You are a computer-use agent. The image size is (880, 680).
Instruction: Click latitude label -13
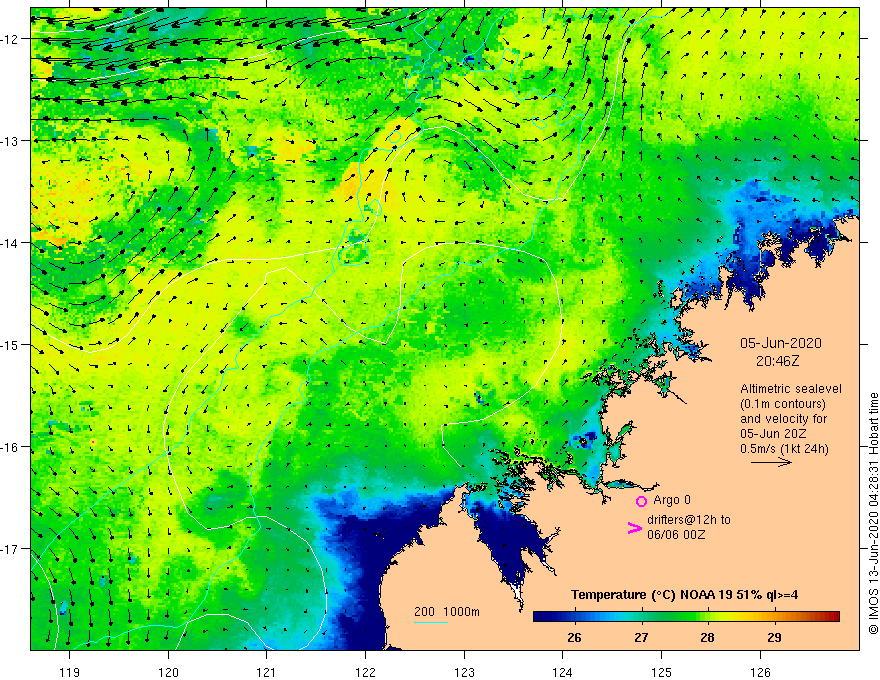click(x=11, y=141)
